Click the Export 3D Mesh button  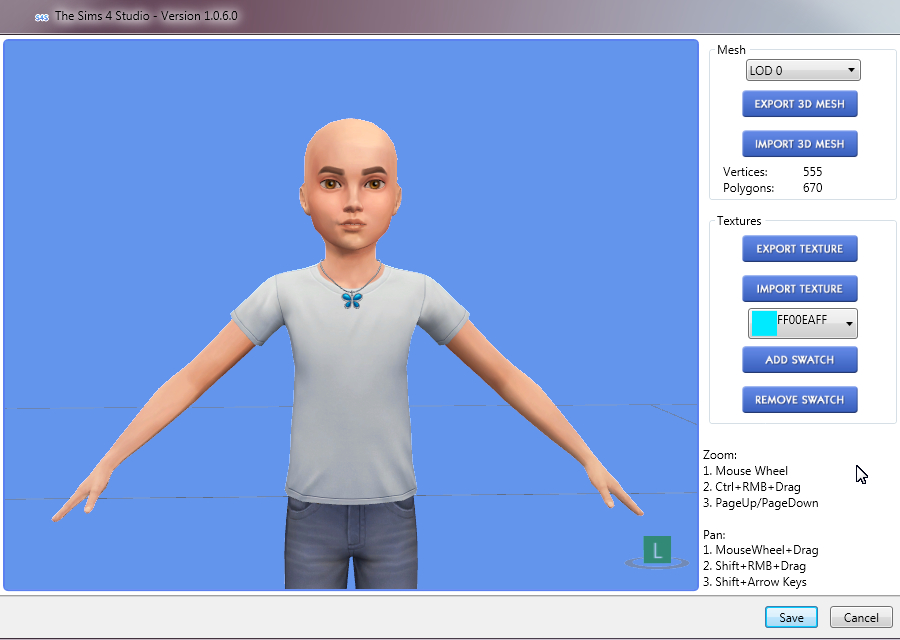pos(800,104)
